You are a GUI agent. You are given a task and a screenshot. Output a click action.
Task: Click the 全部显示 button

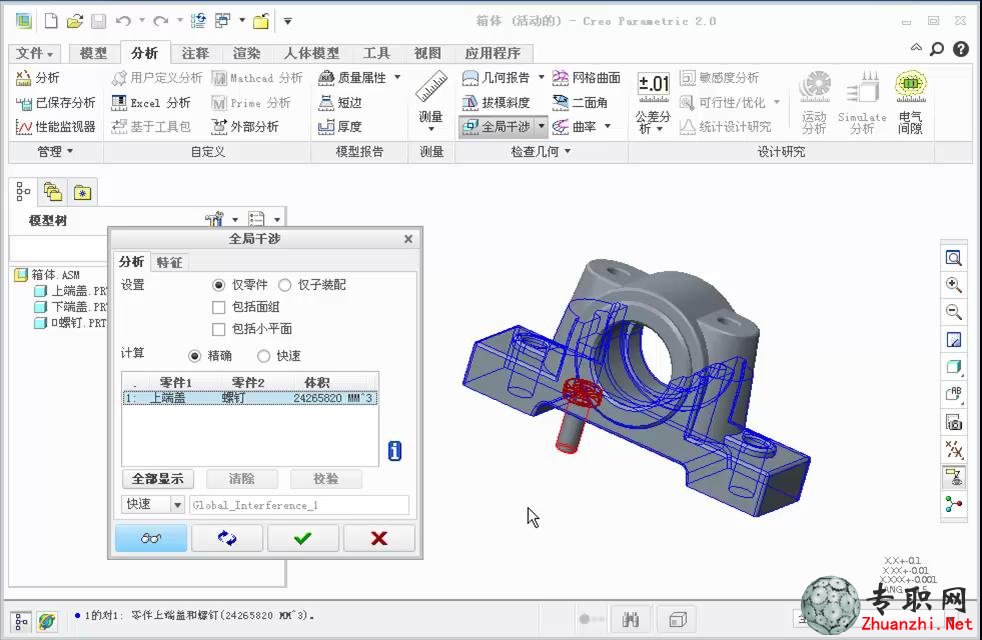pyautogui.click(x=158, y=479)
